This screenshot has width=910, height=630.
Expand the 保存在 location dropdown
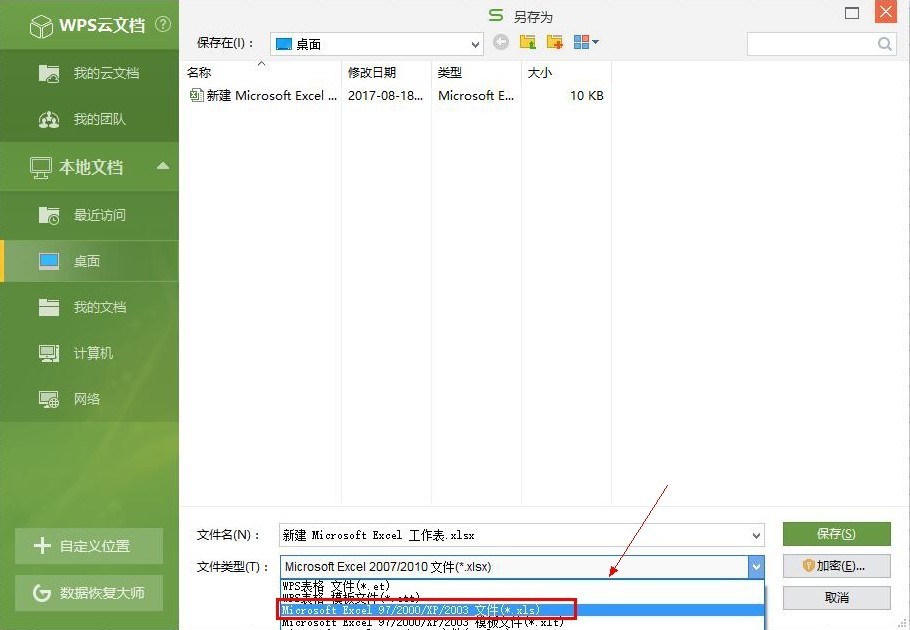(x=475, y=44)
